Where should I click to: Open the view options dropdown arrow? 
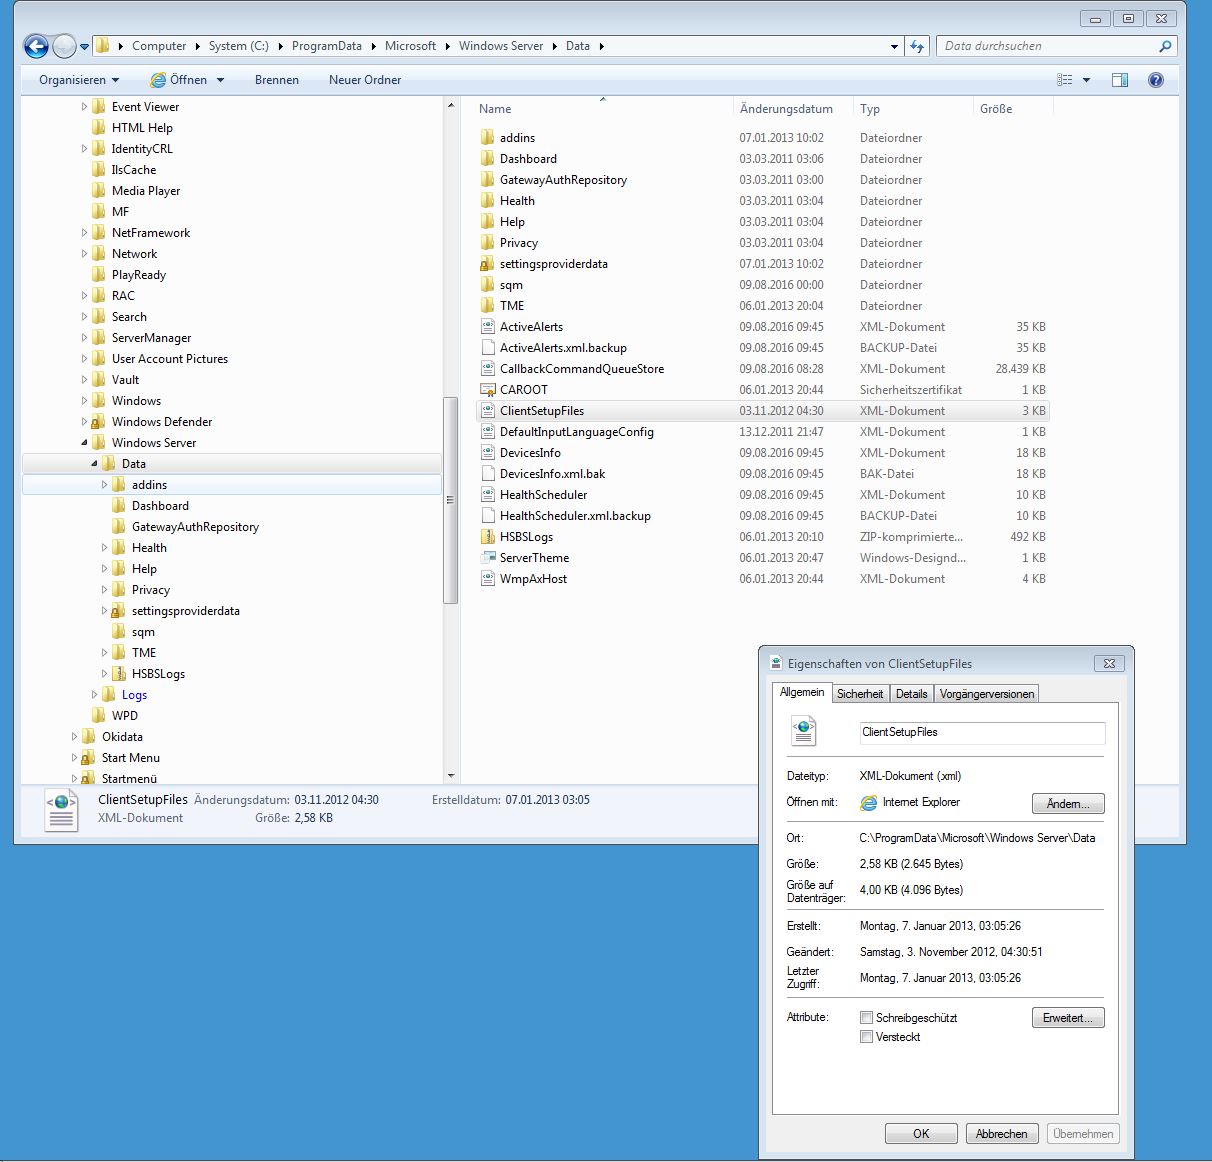click(x=1086, y=80)
